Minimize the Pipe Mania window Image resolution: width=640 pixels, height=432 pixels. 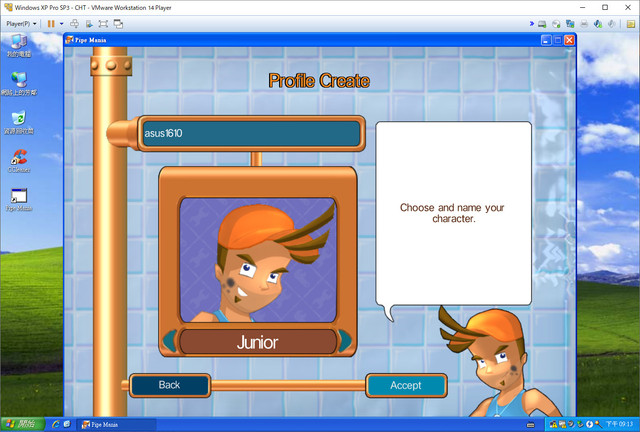click(x=546, y=40)
